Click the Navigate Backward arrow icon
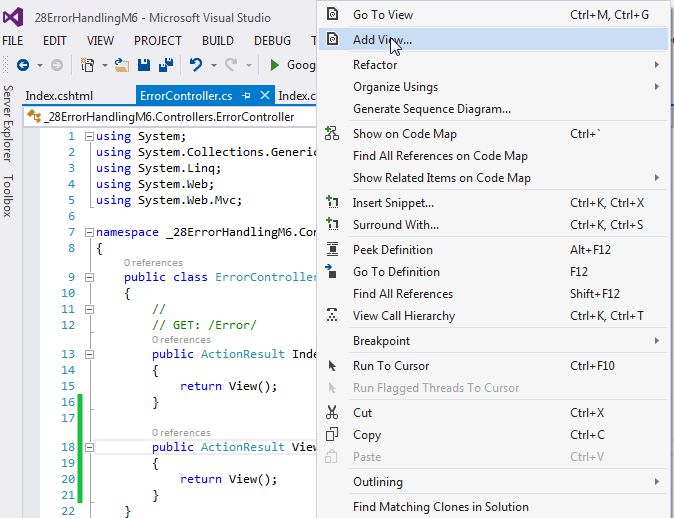Image resolution: width=674 pixels, height=518 pixels. coord(23,65)
